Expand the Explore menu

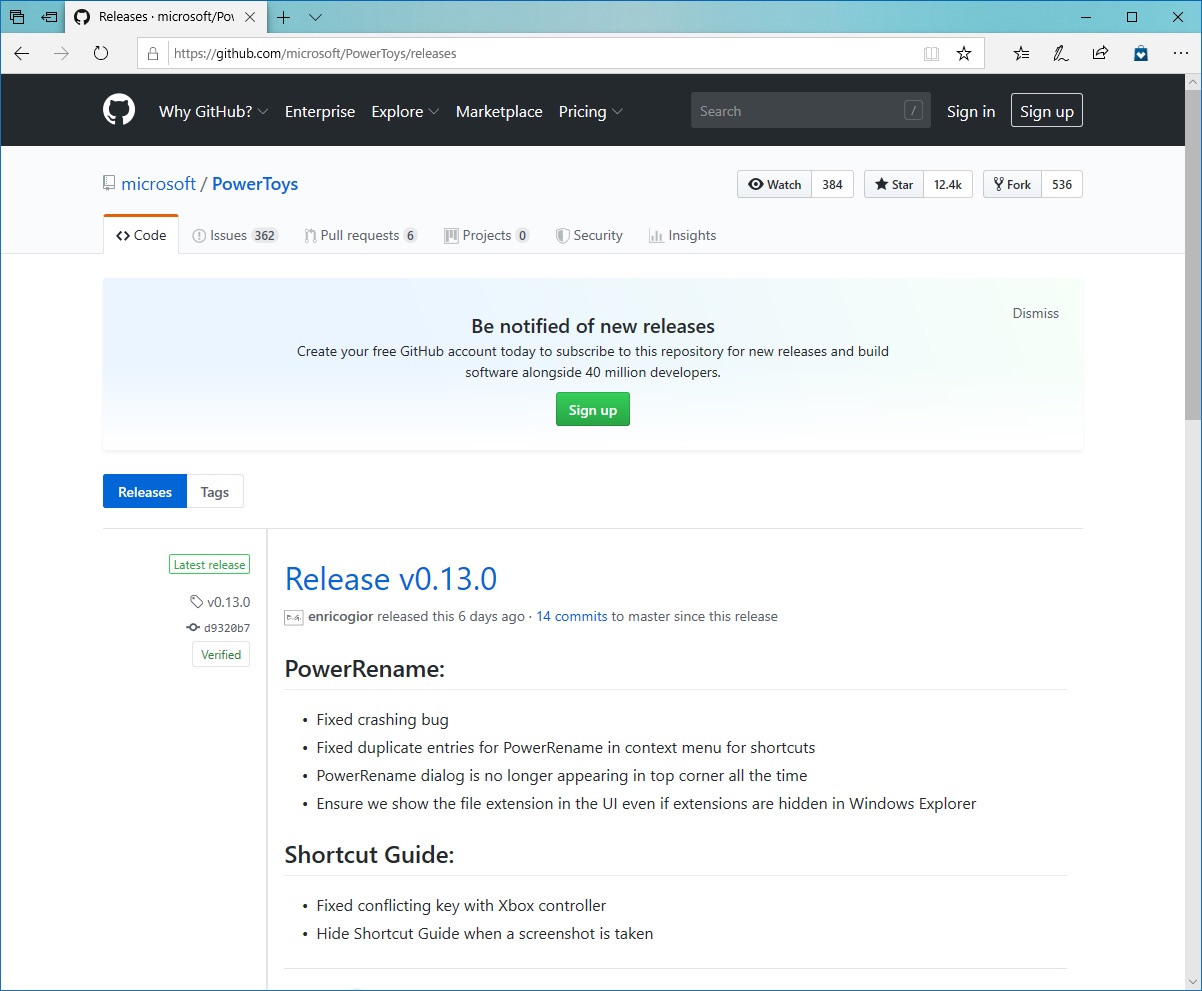click(405, 111)
